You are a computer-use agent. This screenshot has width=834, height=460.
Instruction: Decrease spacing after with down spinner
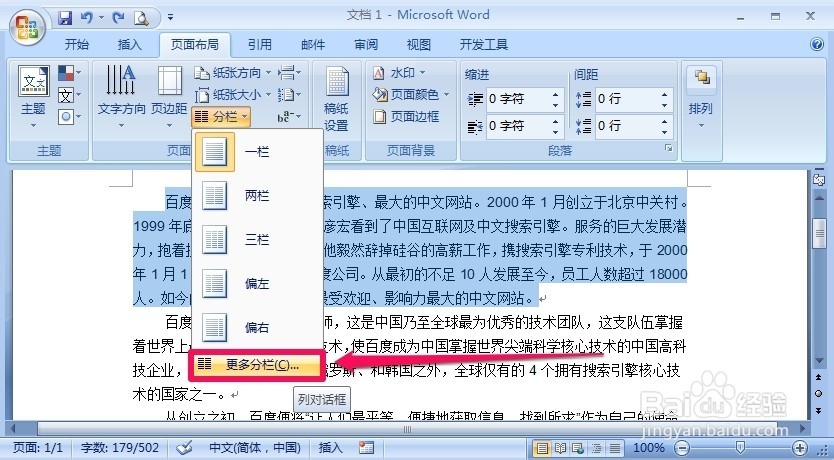(665, 131)
